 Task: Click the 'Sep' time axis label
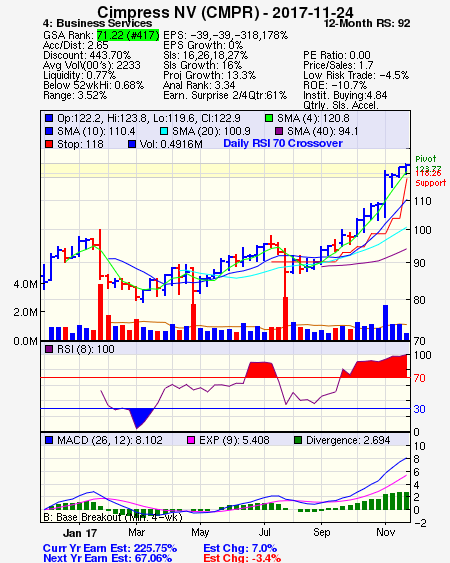321,532
